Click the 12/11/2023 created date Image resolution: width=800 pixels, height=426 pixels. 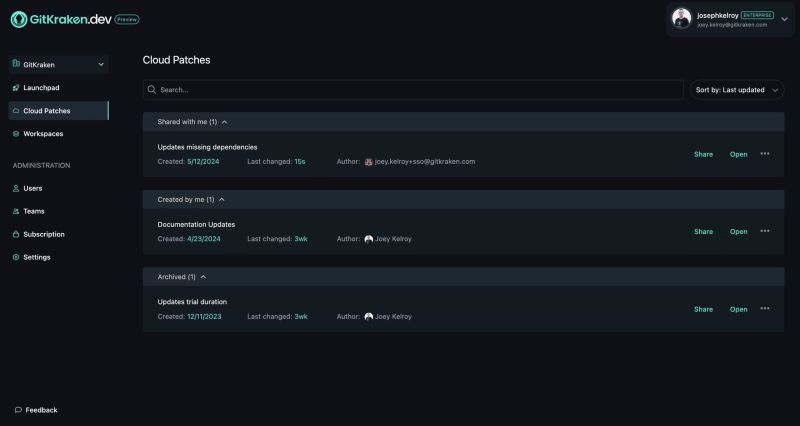point(204,316)
